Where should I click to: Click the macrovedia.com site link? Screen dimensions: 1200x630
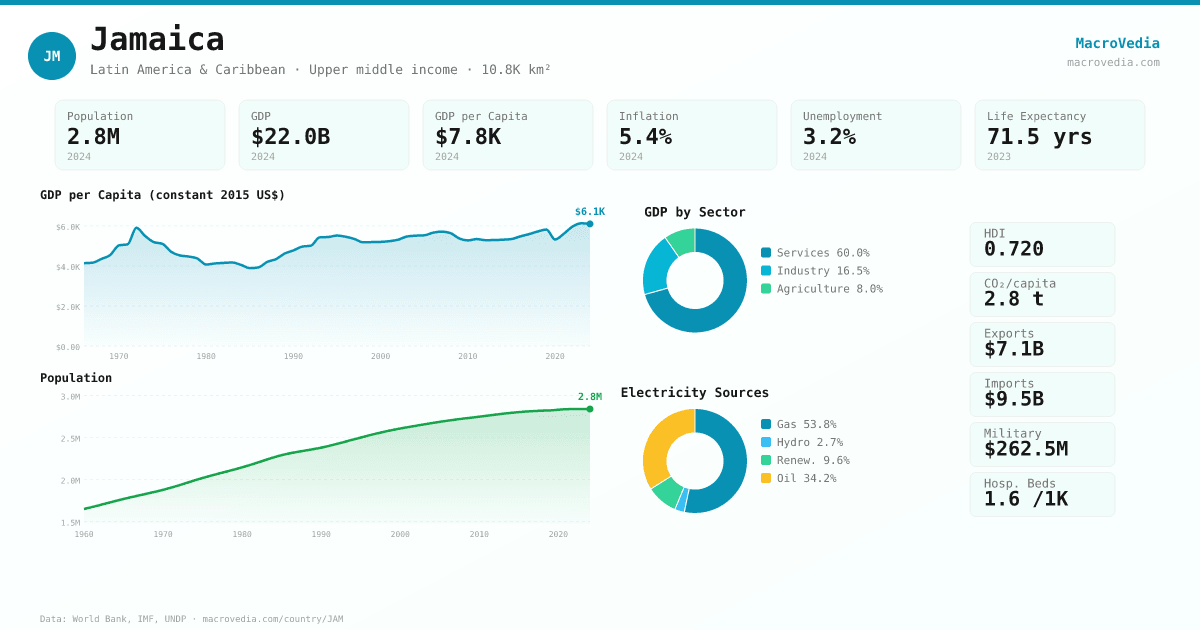[x=1113, y=62]
